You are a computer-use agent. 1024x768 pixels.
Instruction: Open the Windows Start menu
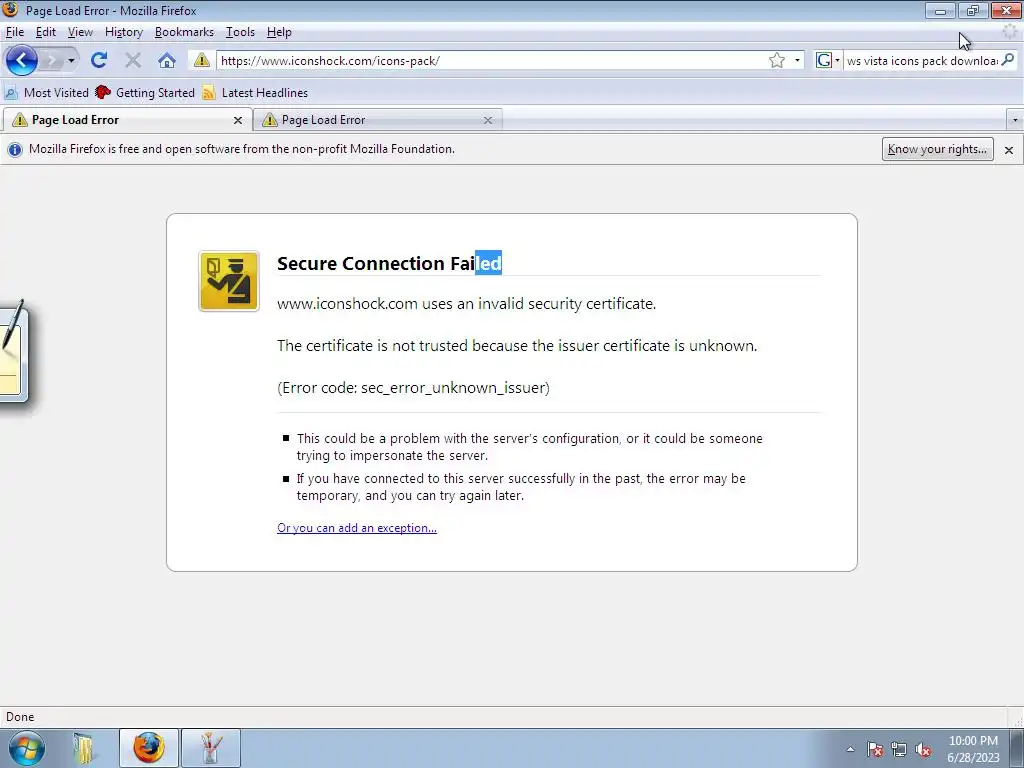tap(27, 748)
